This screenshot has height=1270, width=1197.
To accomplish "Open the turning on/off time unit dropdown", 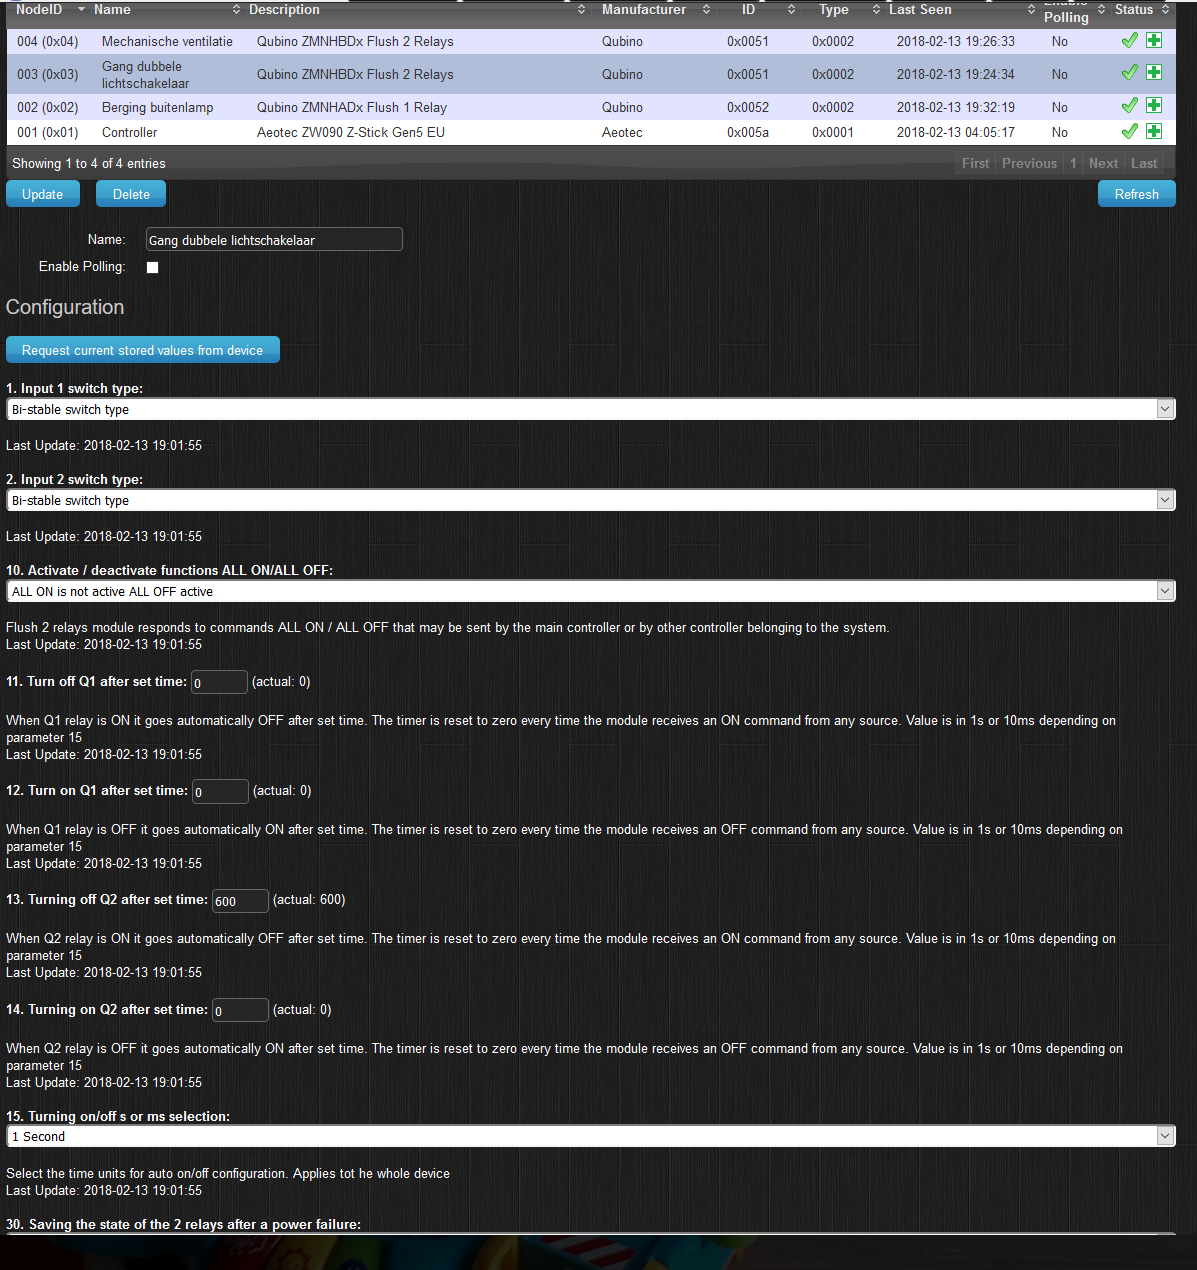I will (x=1164, y=1135).
